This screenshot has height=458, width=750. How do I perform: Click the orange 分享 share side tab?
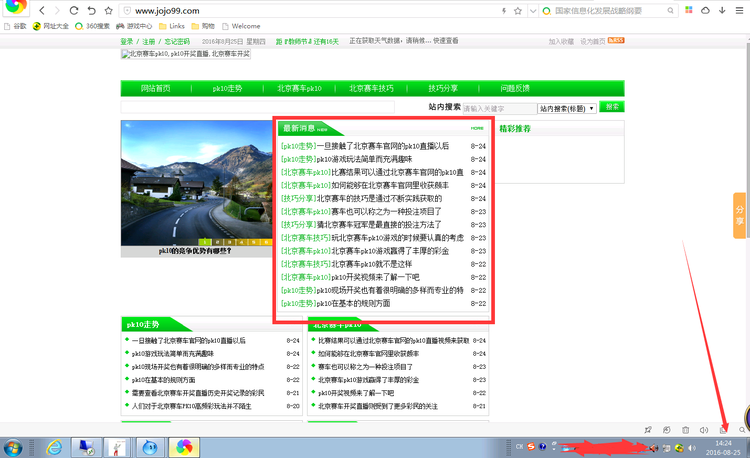739,215
